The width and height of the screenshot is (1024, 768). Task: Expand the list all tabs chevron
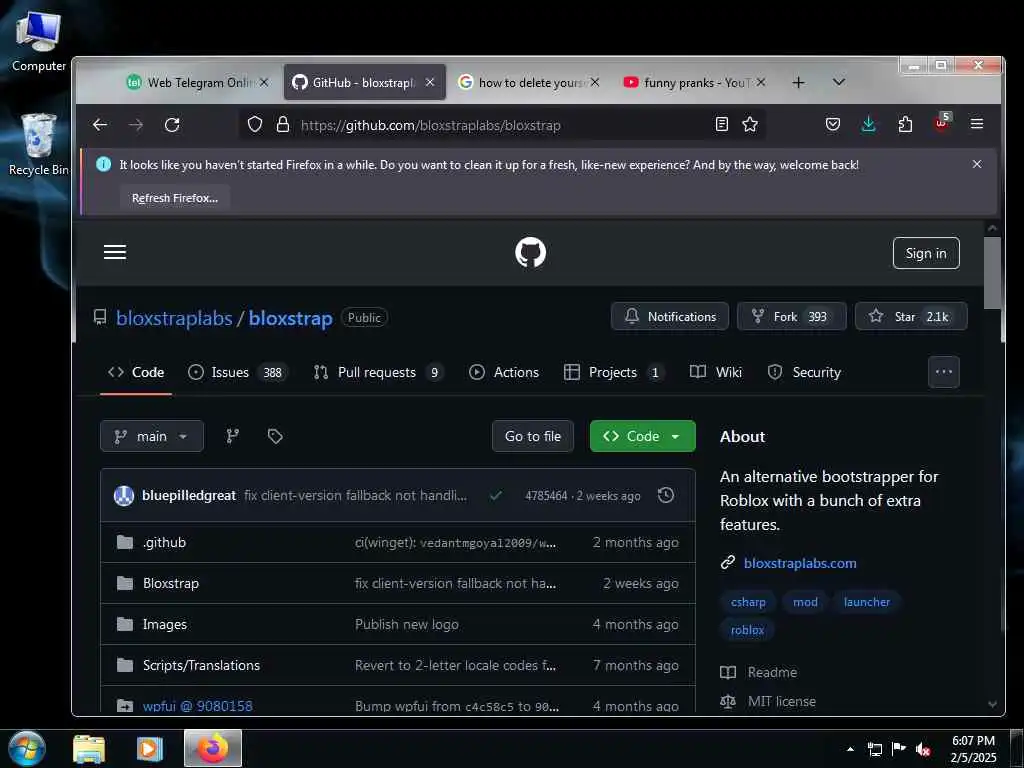tap(839, 82)
